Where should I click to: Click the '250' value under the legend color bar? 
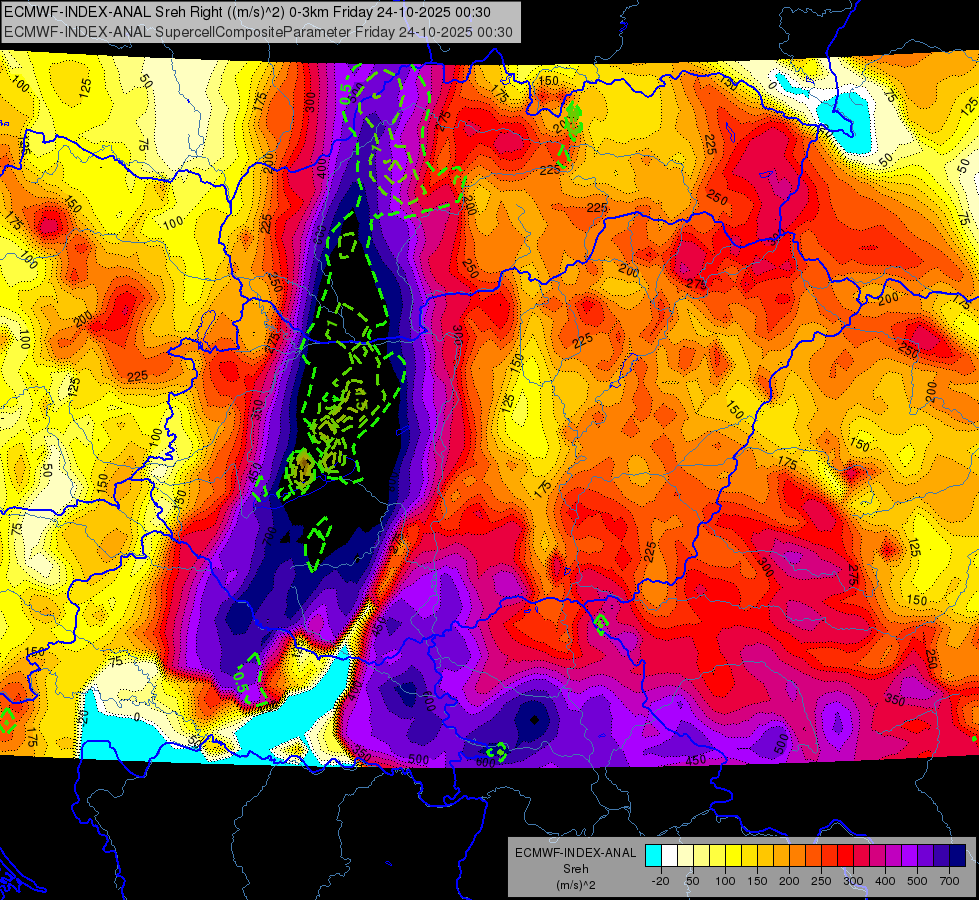[821, 881]
